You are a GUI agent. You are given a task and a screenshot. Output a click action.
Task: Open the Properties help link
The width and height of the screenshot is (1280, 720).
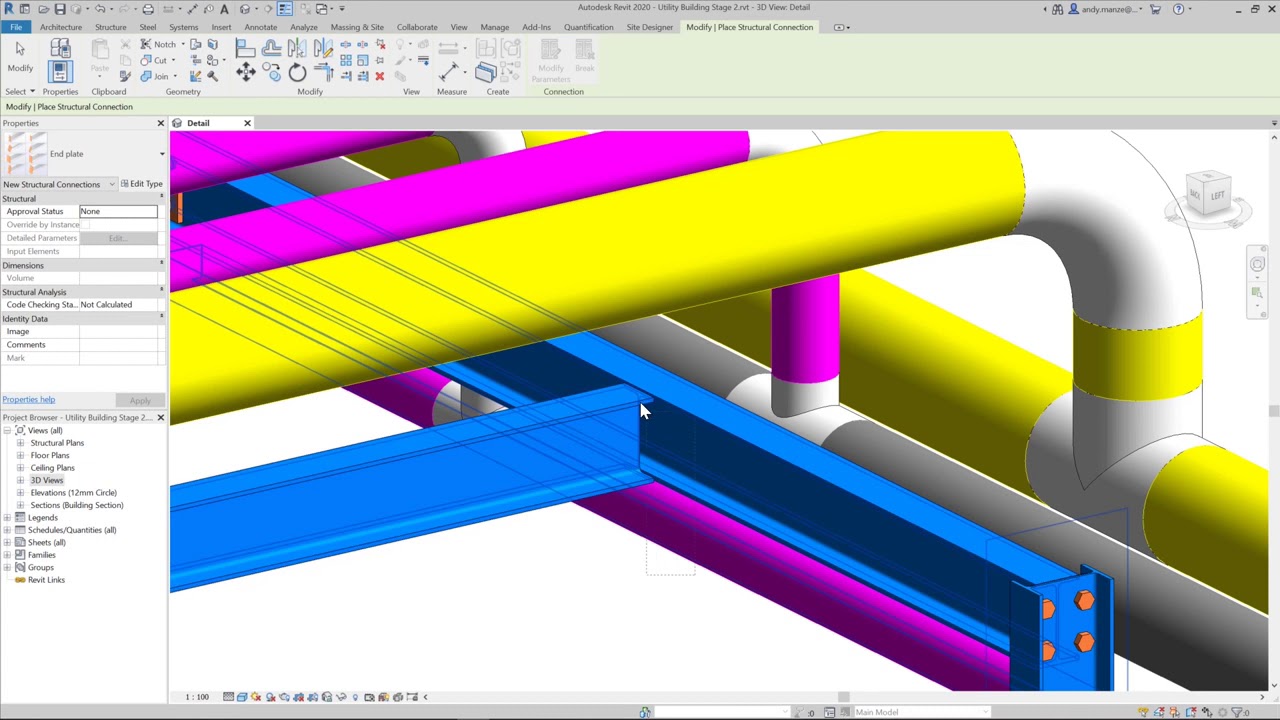[28, 400]
